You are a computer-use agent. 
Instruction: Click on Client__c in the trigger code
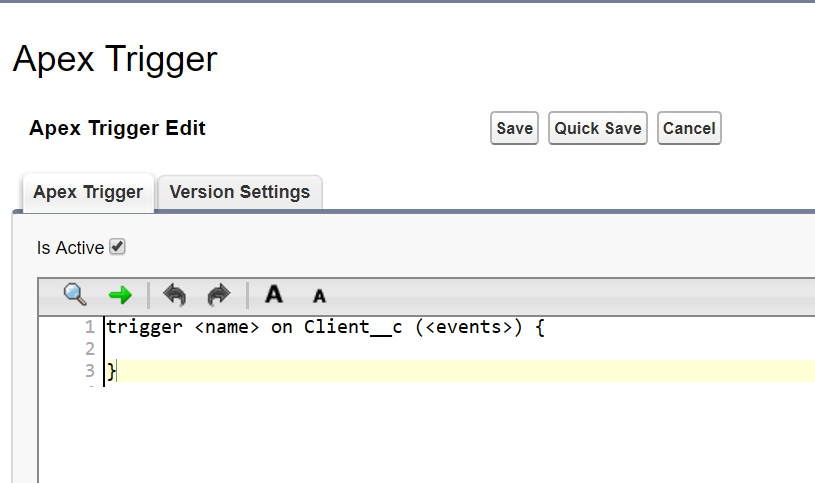[x=352, y=327]
